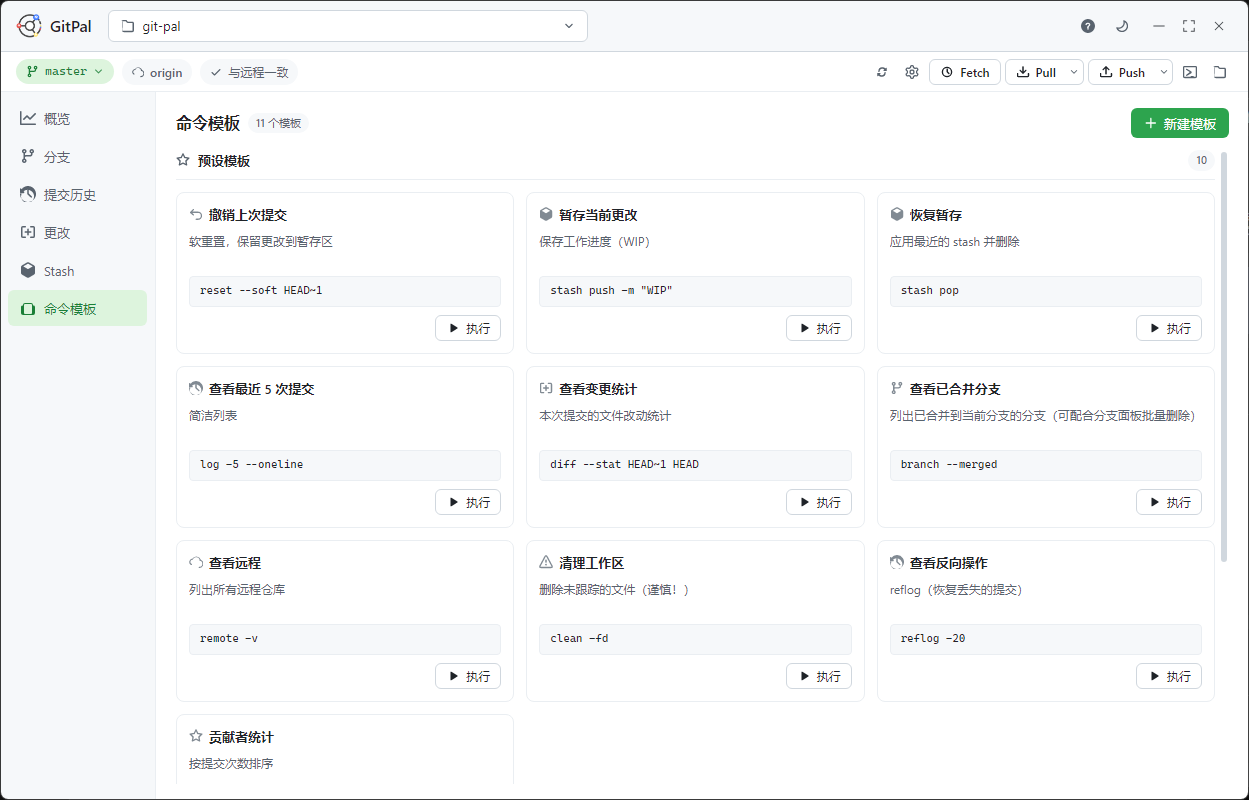Toggle dark mode moon icon
The image size is (1249, 800).
(x=1122, y=26)
